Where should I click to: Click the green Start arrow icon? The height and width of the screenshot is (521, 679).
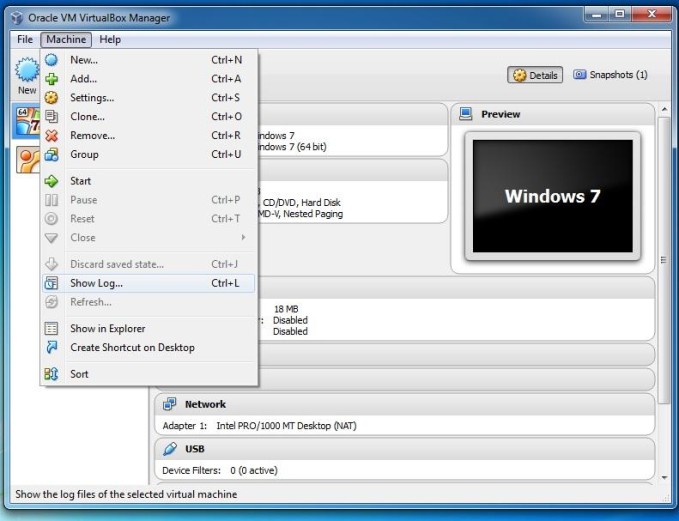coord(52,181)
